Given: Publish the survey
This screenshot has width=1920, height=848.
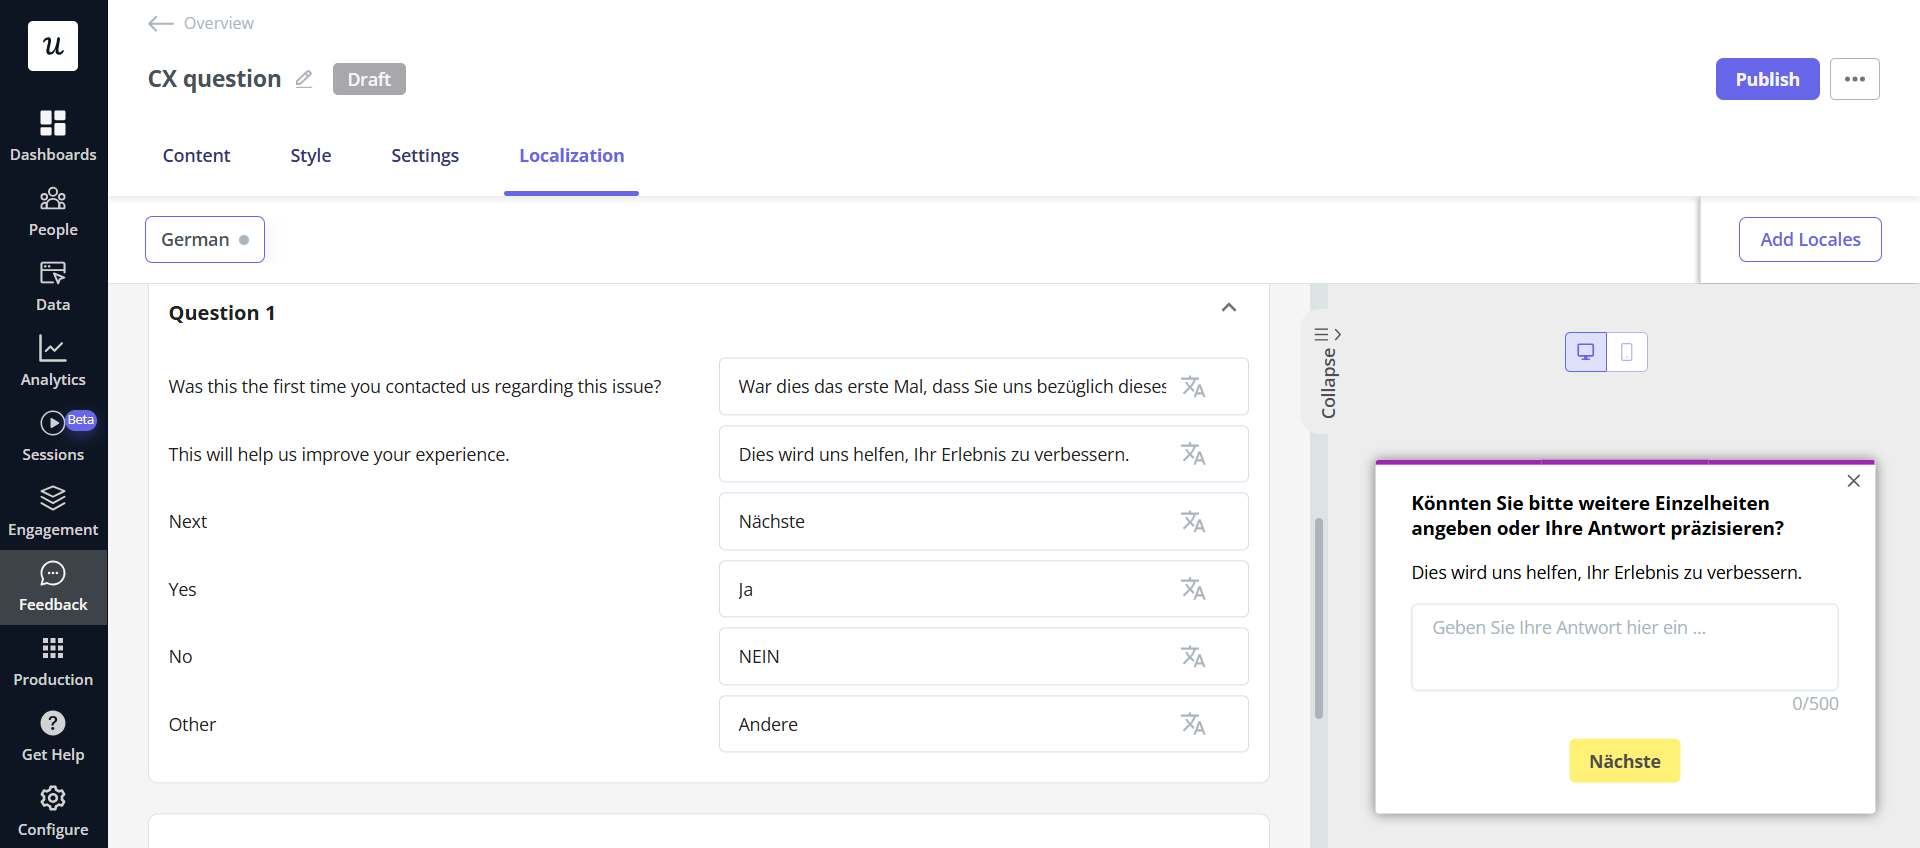Looking at the screenshot, I should (1767, 79).
